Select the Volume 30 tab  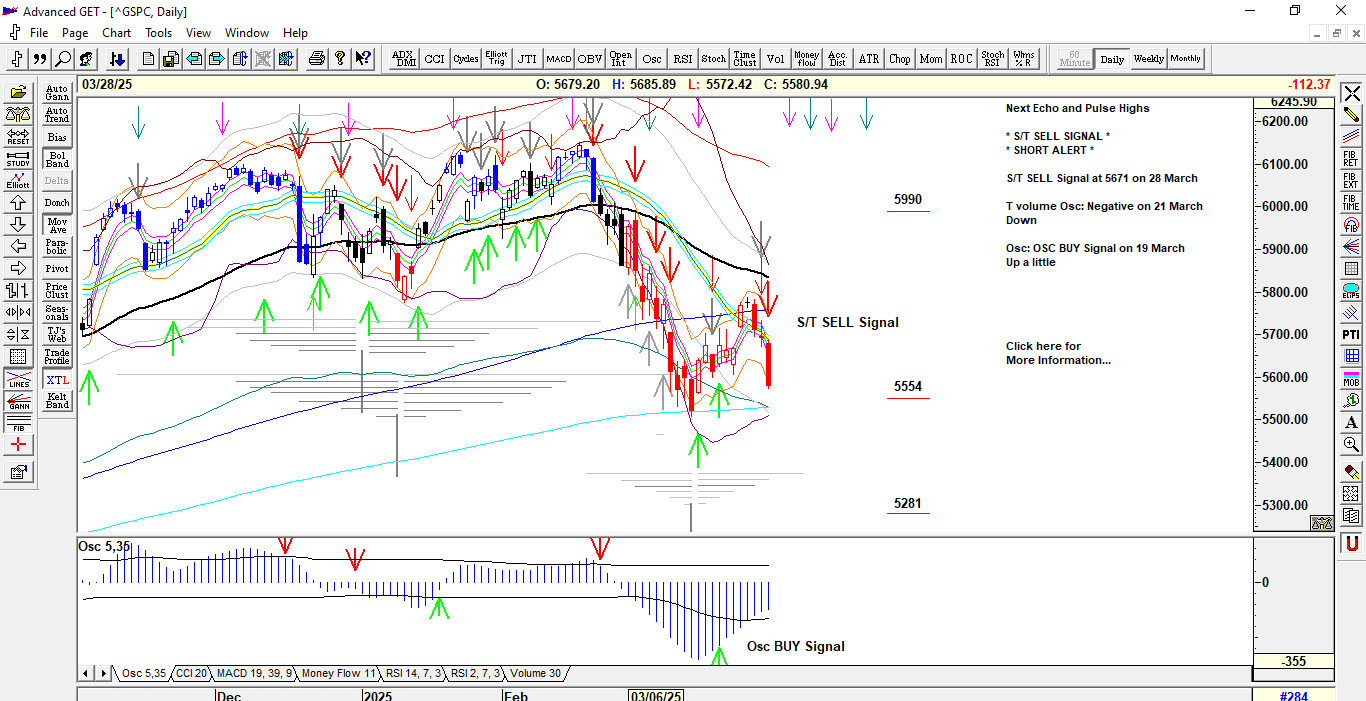coord(536,674)
